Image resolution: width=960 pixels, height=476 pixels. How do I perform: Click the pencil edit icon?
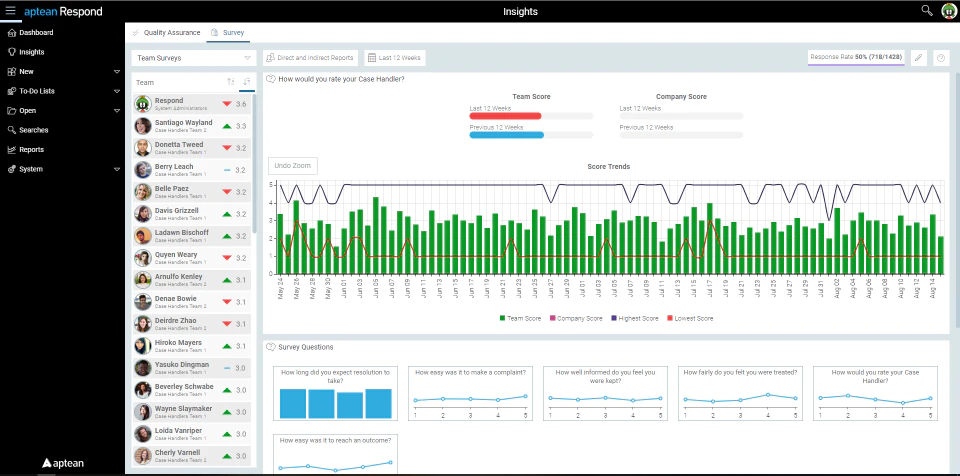pos(918,58)
